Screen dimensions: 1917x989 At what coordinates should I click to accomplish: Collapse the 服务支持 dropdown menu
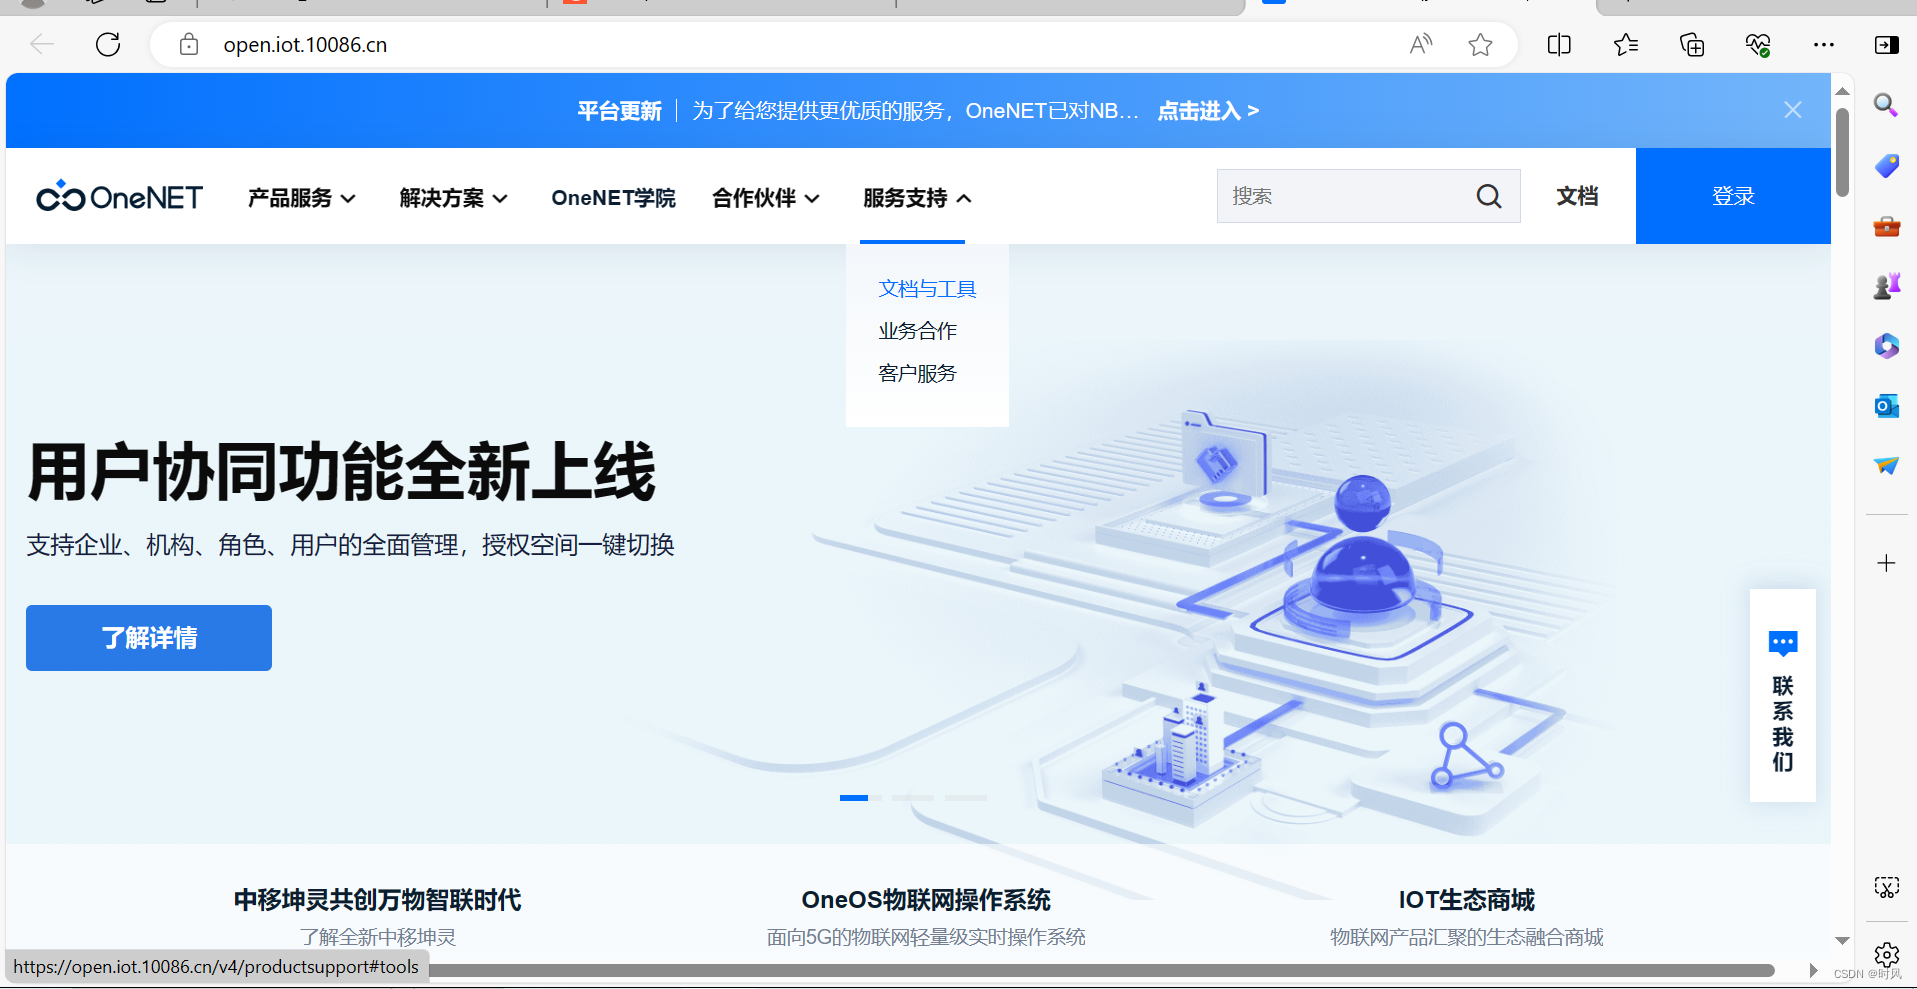(x=917, y=198)
